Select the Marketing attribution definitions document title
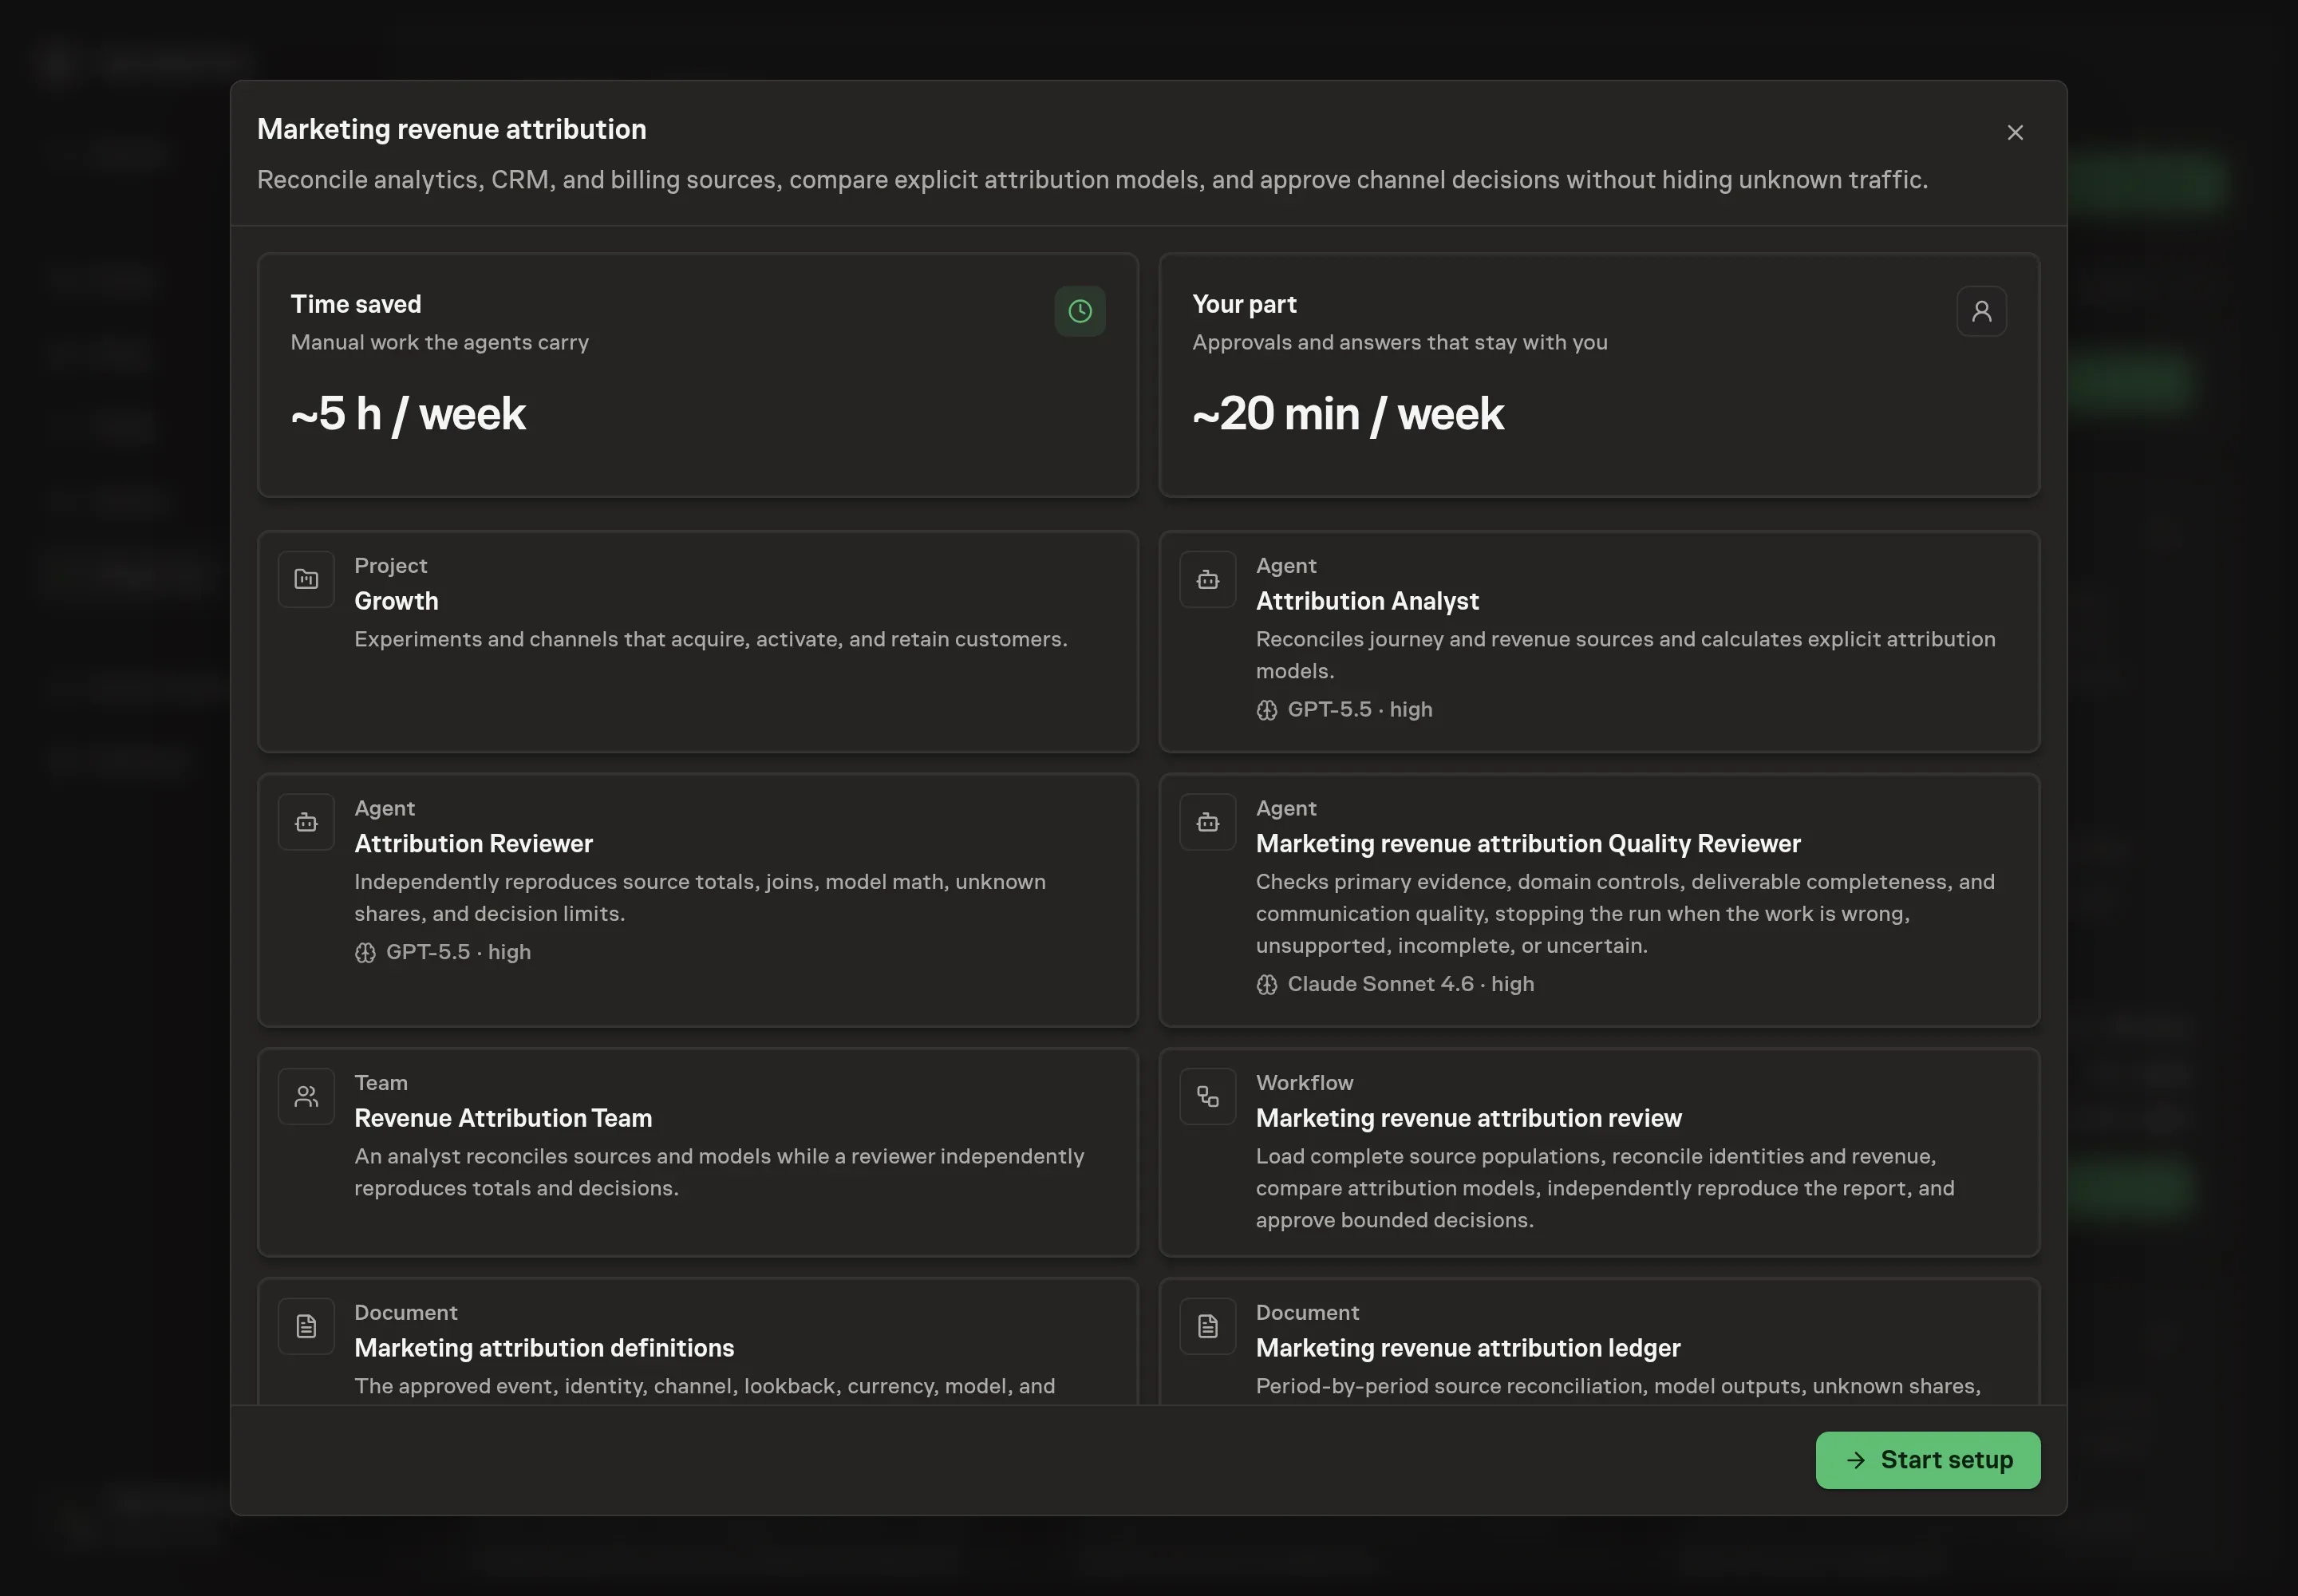The width and height of the screenshot is (2298, 1596). point(544,1348)
